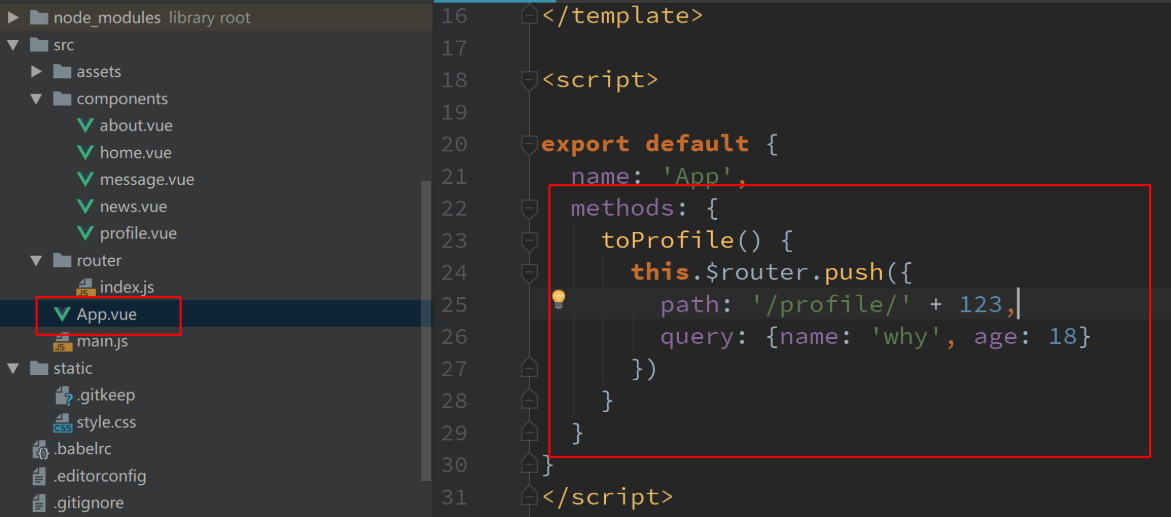Collapse the router folder arrow
Screen dimensions: 1171x517
tap(36, 261)
